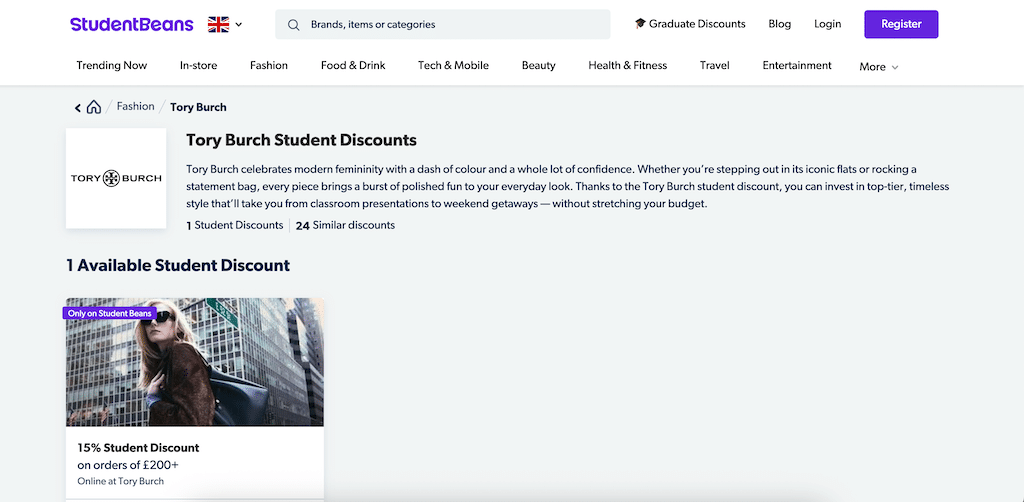Go to the Blog page
This screenshot has height=502, width=1024.
click(780, 24)
